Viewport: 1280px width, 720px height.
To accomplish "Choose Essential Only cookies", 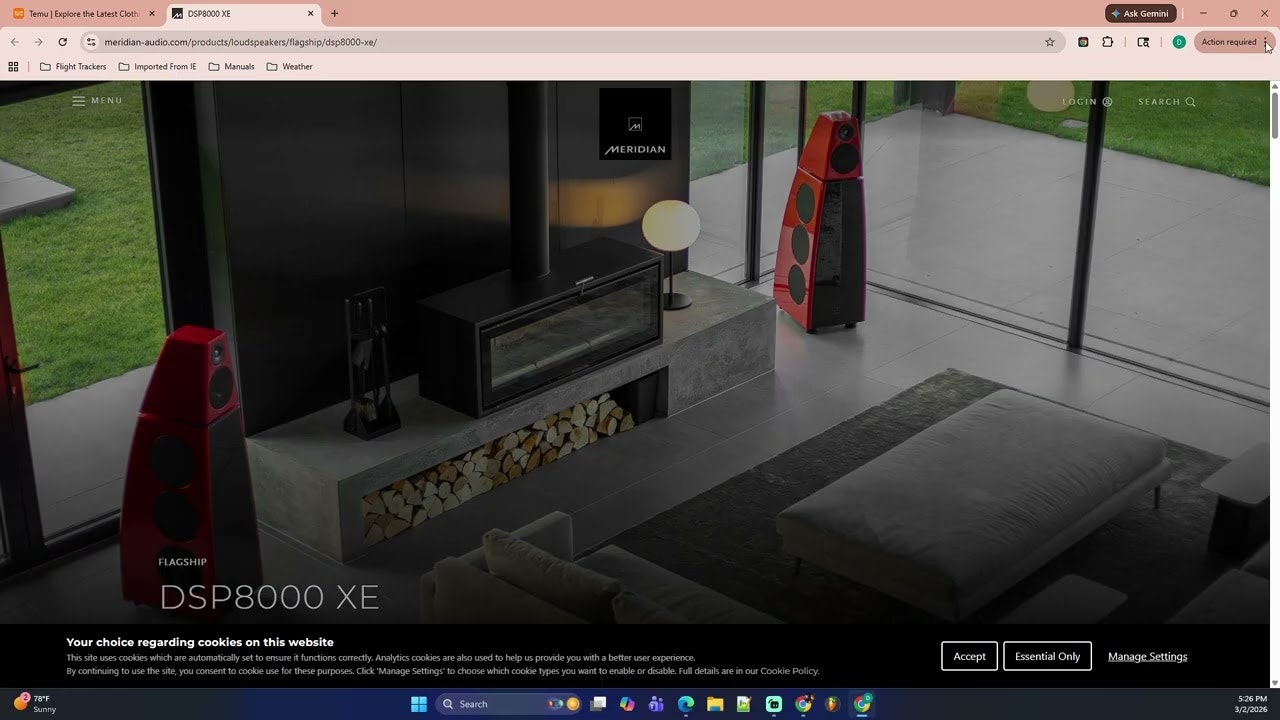I will 1047,656.
